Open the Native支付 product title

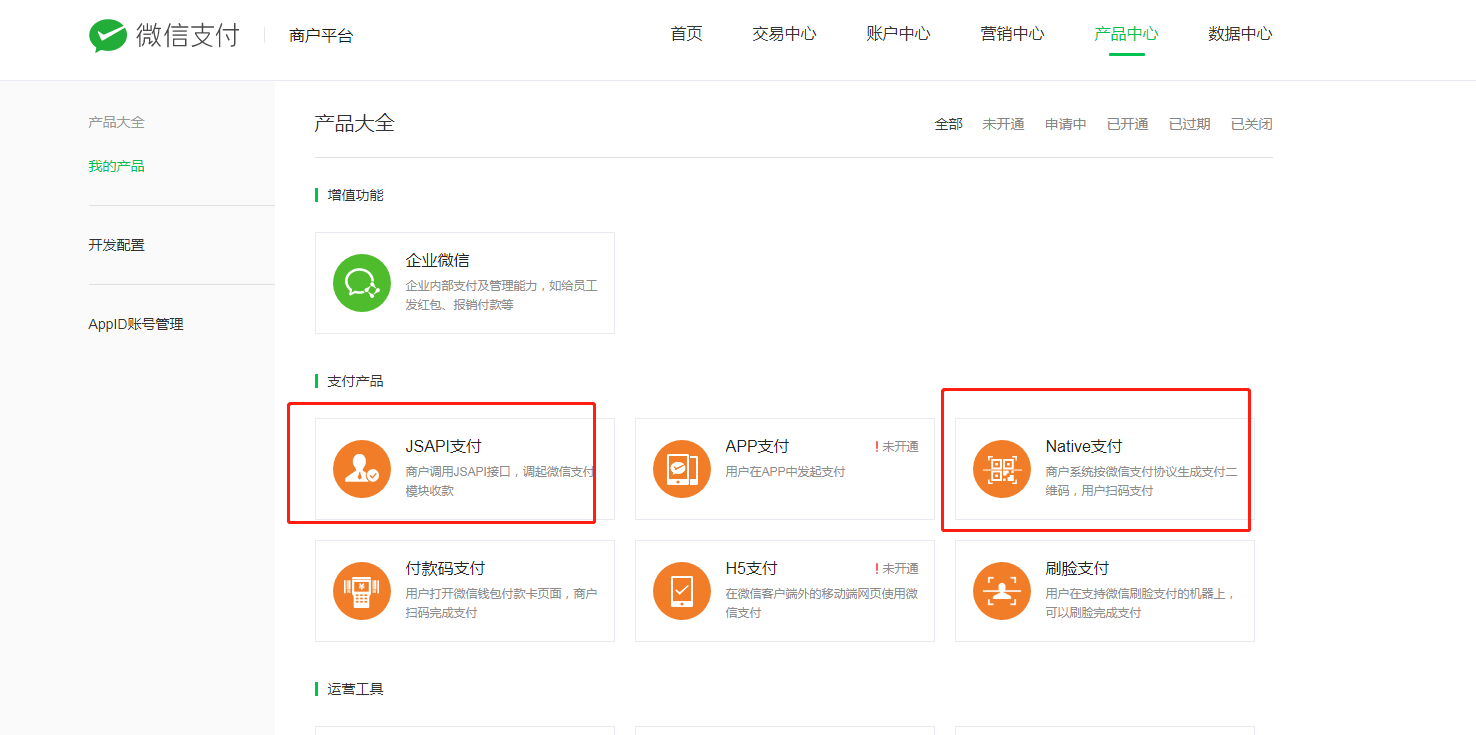click(1084, 446)
